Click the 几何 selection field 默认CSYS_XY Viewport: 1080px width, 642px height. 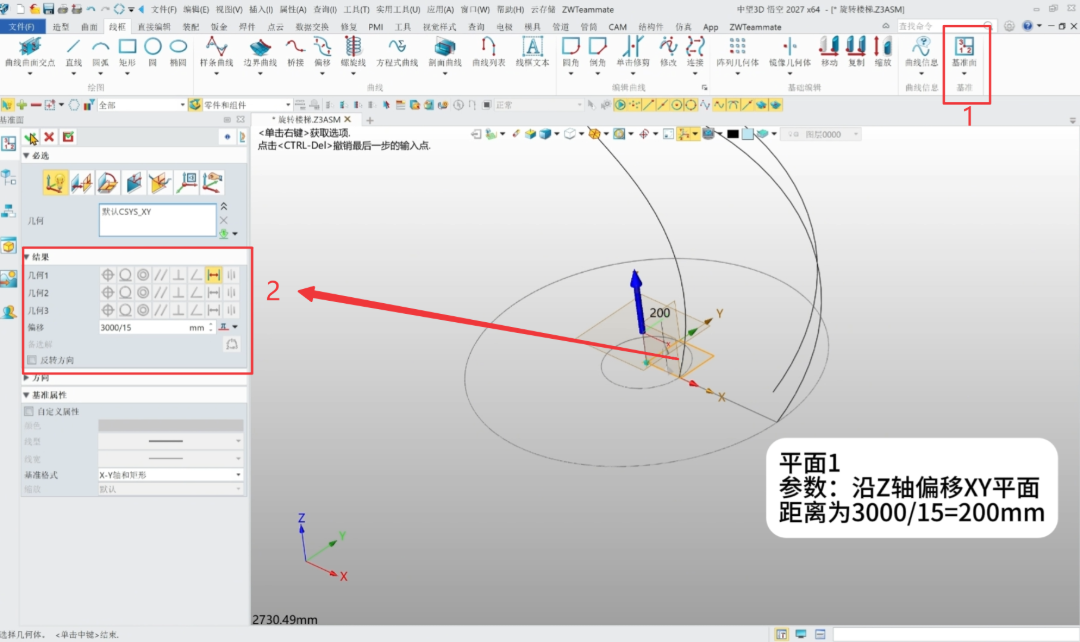(x=157, y=220)
